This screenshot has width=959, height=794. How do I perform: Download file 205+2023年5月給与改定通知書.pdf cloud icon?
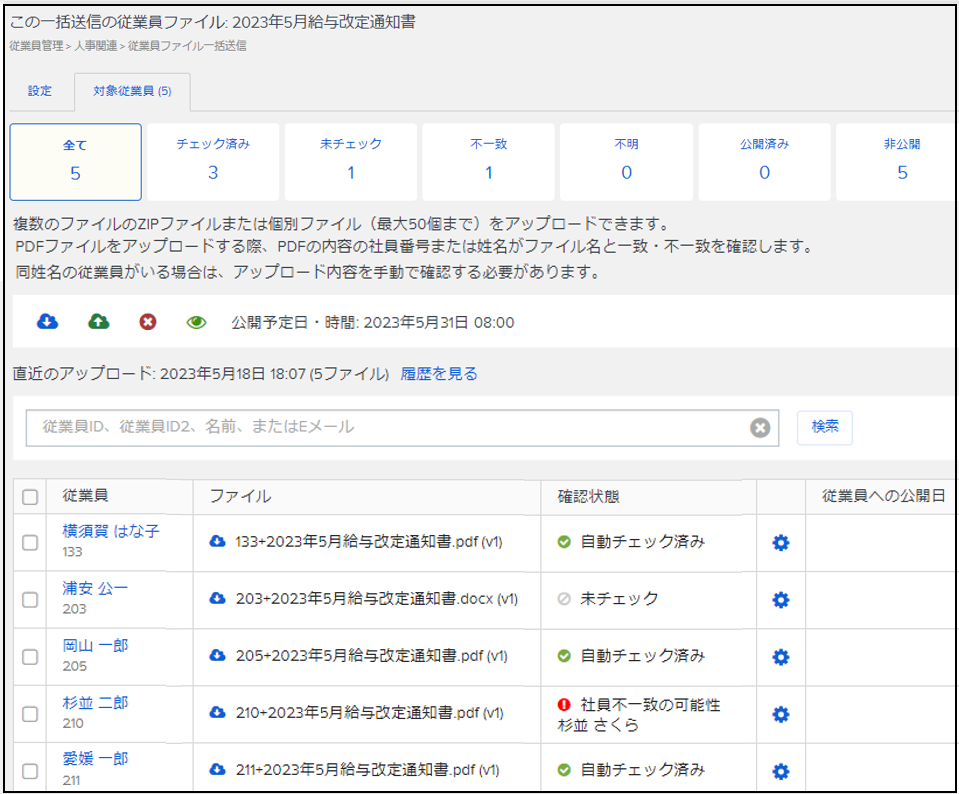pos(217,655)
